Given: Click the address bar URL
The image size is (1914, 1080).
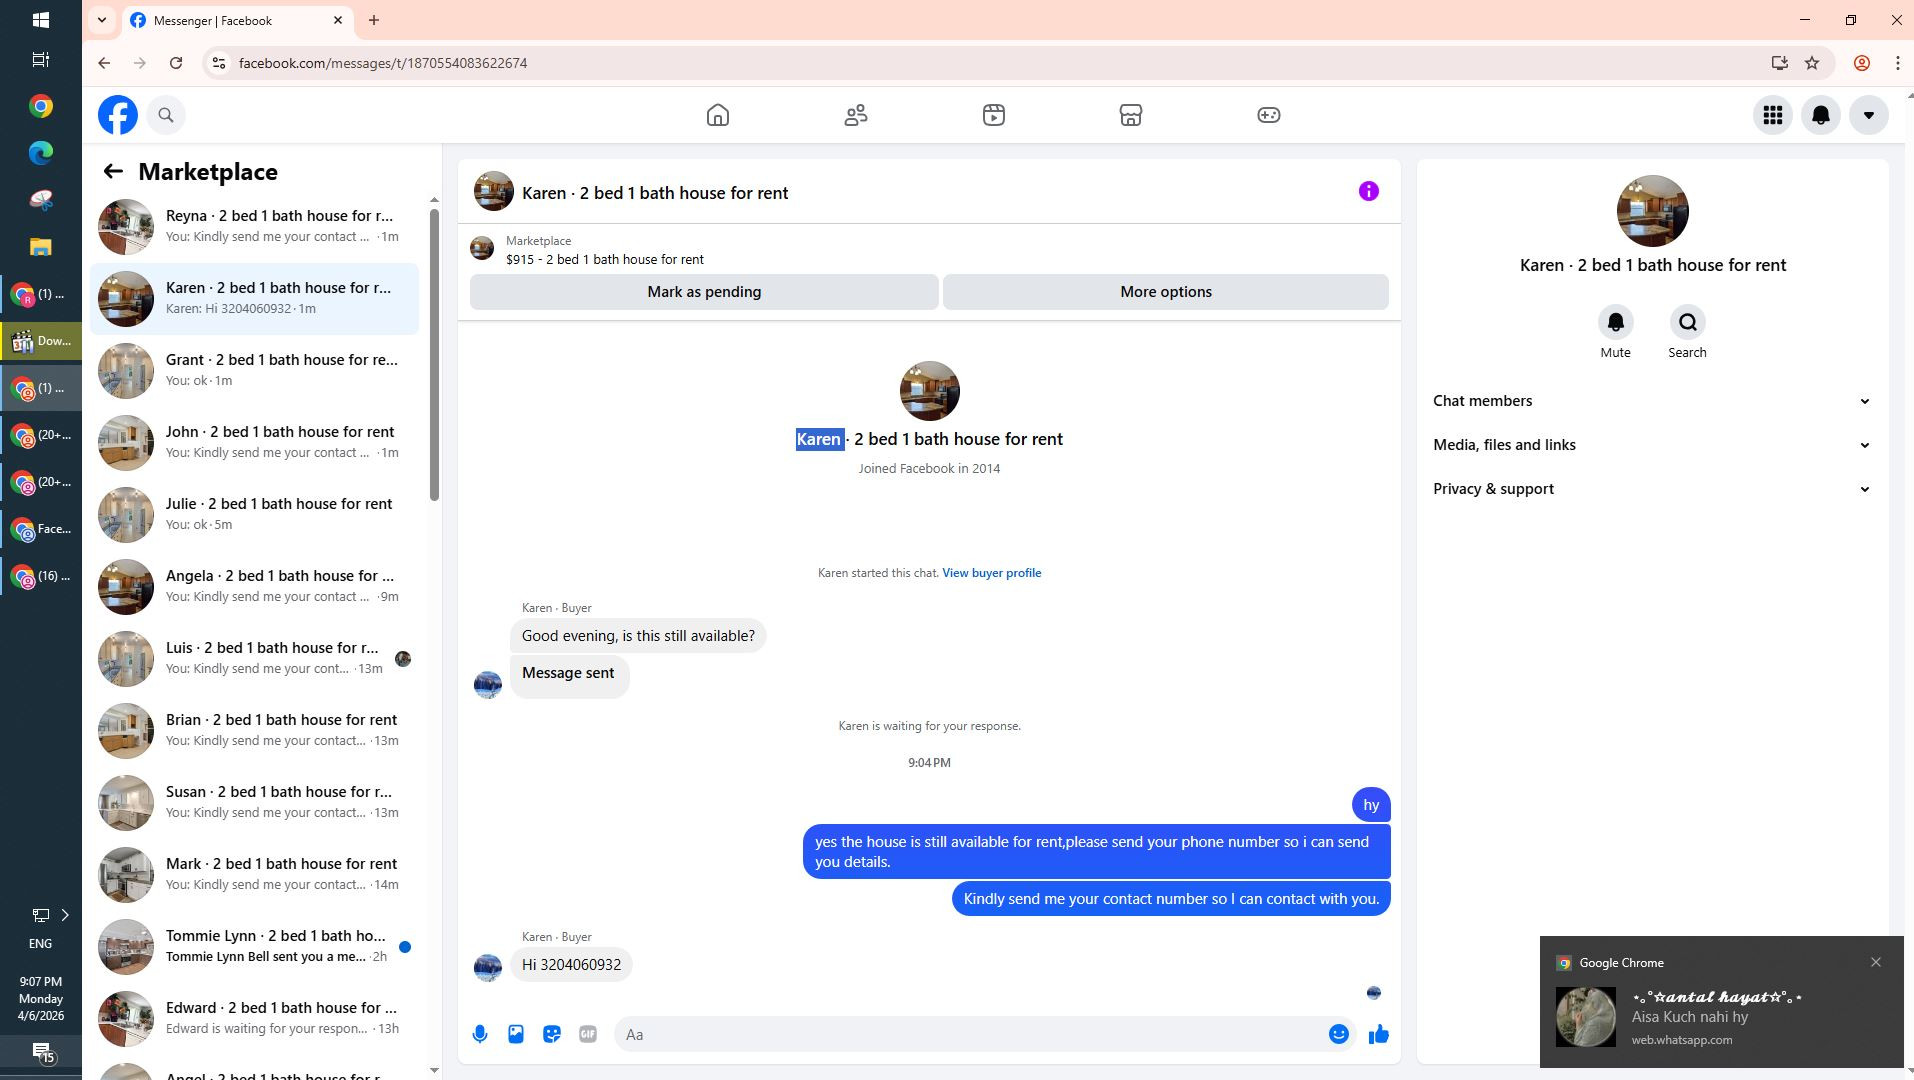Looking at the screenshot, I should point(383,63).
